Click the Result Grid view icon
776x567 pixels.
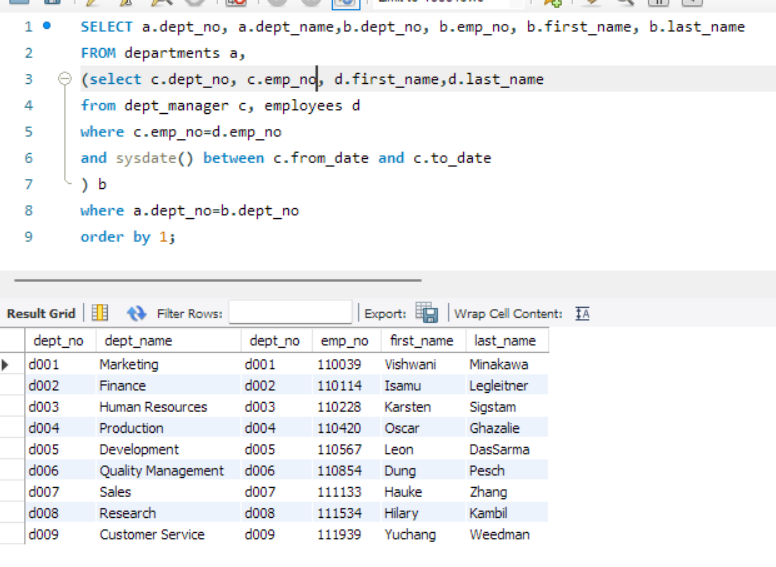point(100,313)
